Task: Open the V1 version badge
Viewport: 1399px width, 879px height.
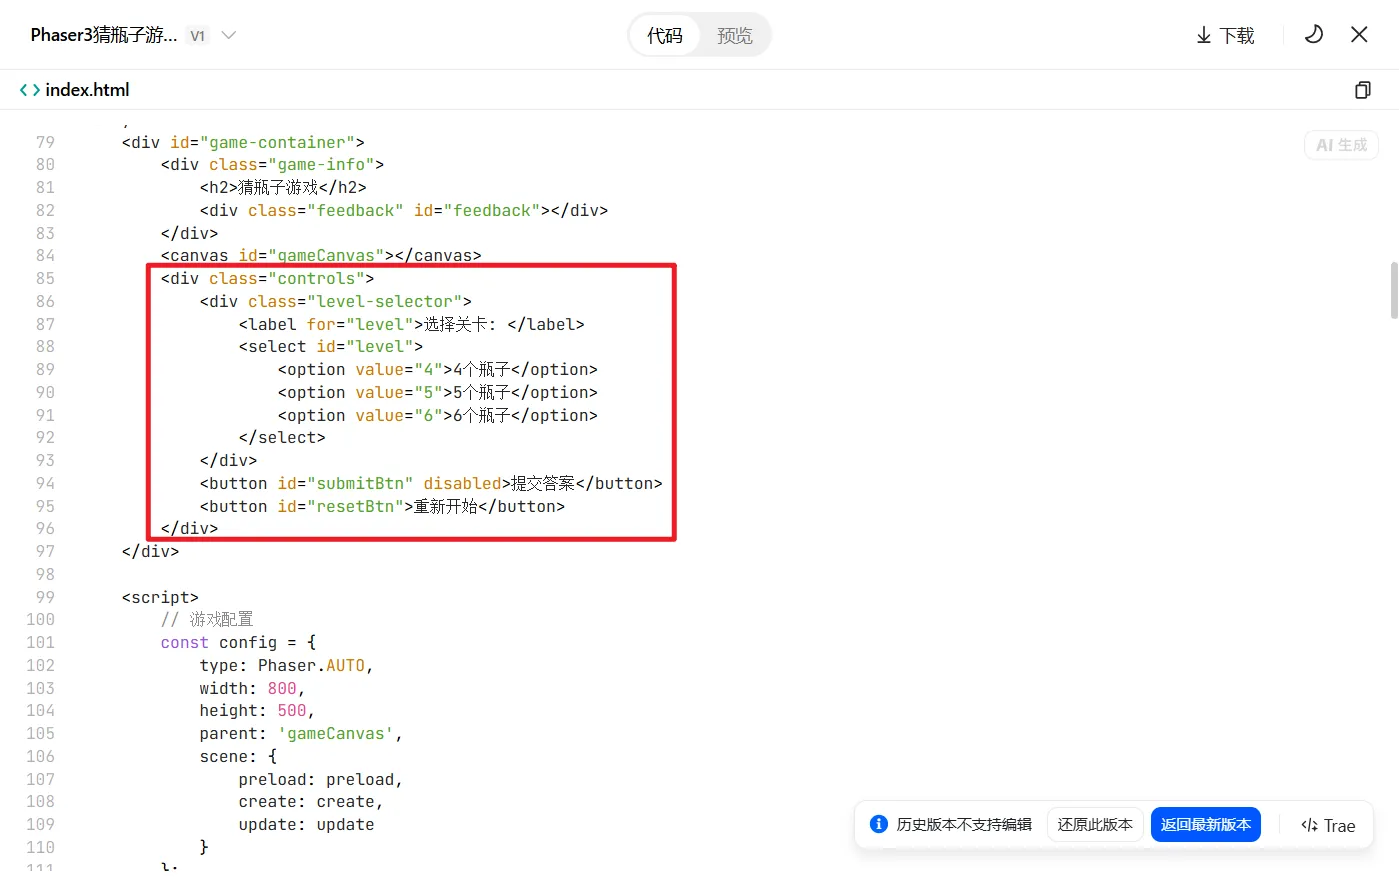Action: [198, 36]
